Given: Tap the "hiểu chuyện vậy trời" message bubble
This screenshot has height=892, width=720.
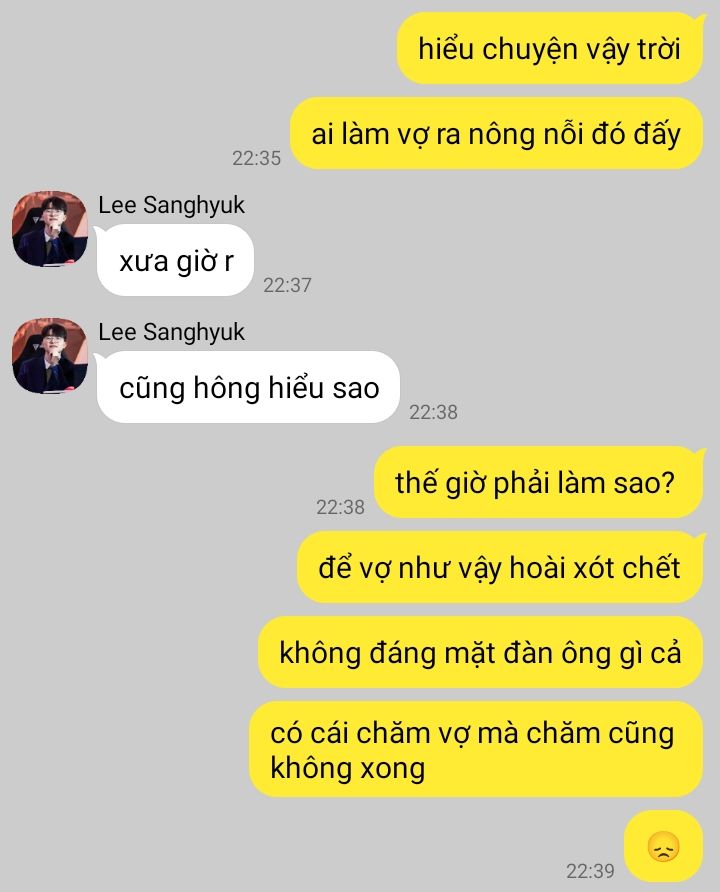Looking at the screenshot, I should 550,48.
